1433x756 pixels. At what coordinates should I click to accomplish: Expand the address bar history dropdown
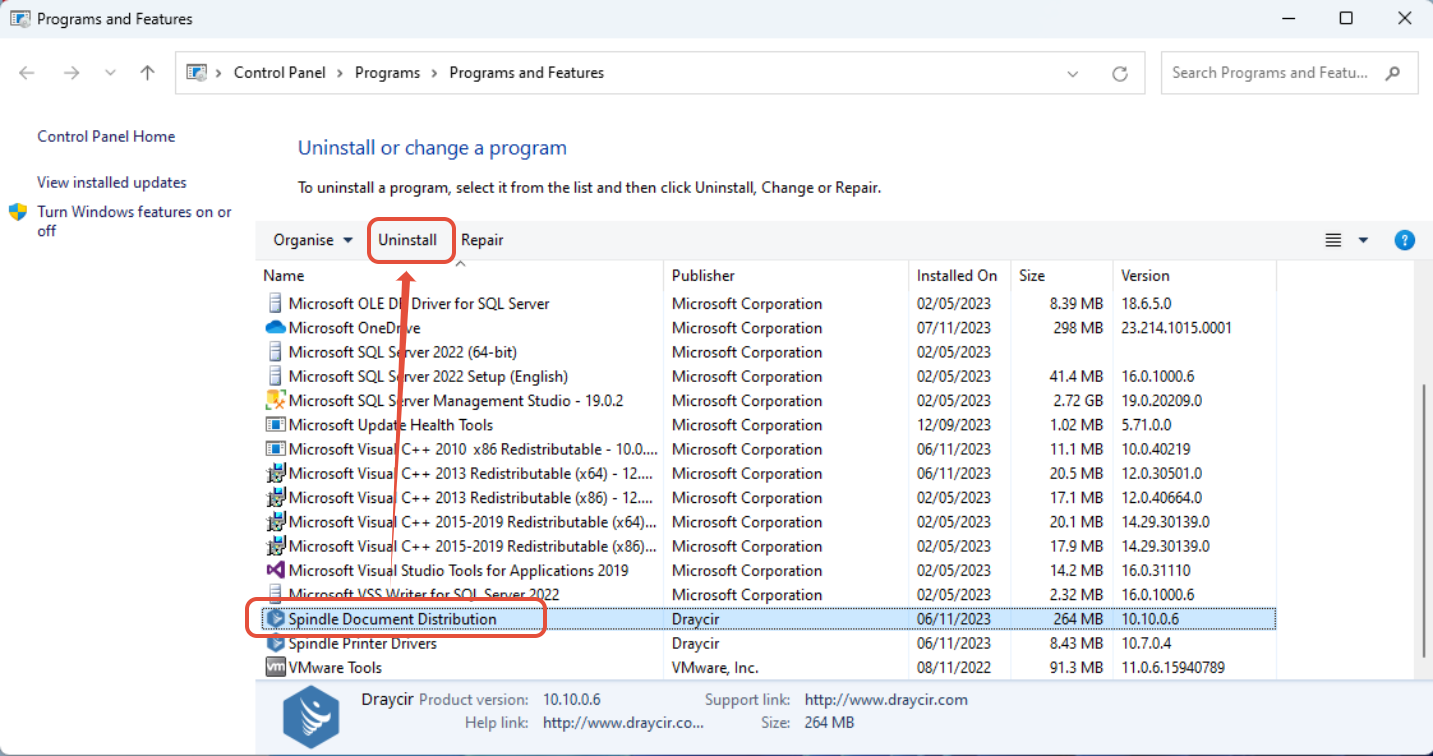1073,73
